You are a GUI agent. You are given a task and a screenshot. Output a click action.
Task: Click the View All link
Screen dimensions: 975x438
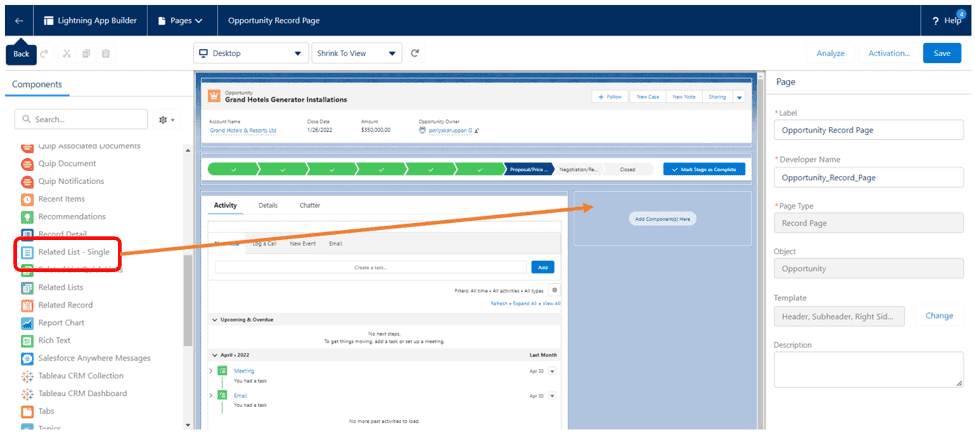tap(551, 304)
